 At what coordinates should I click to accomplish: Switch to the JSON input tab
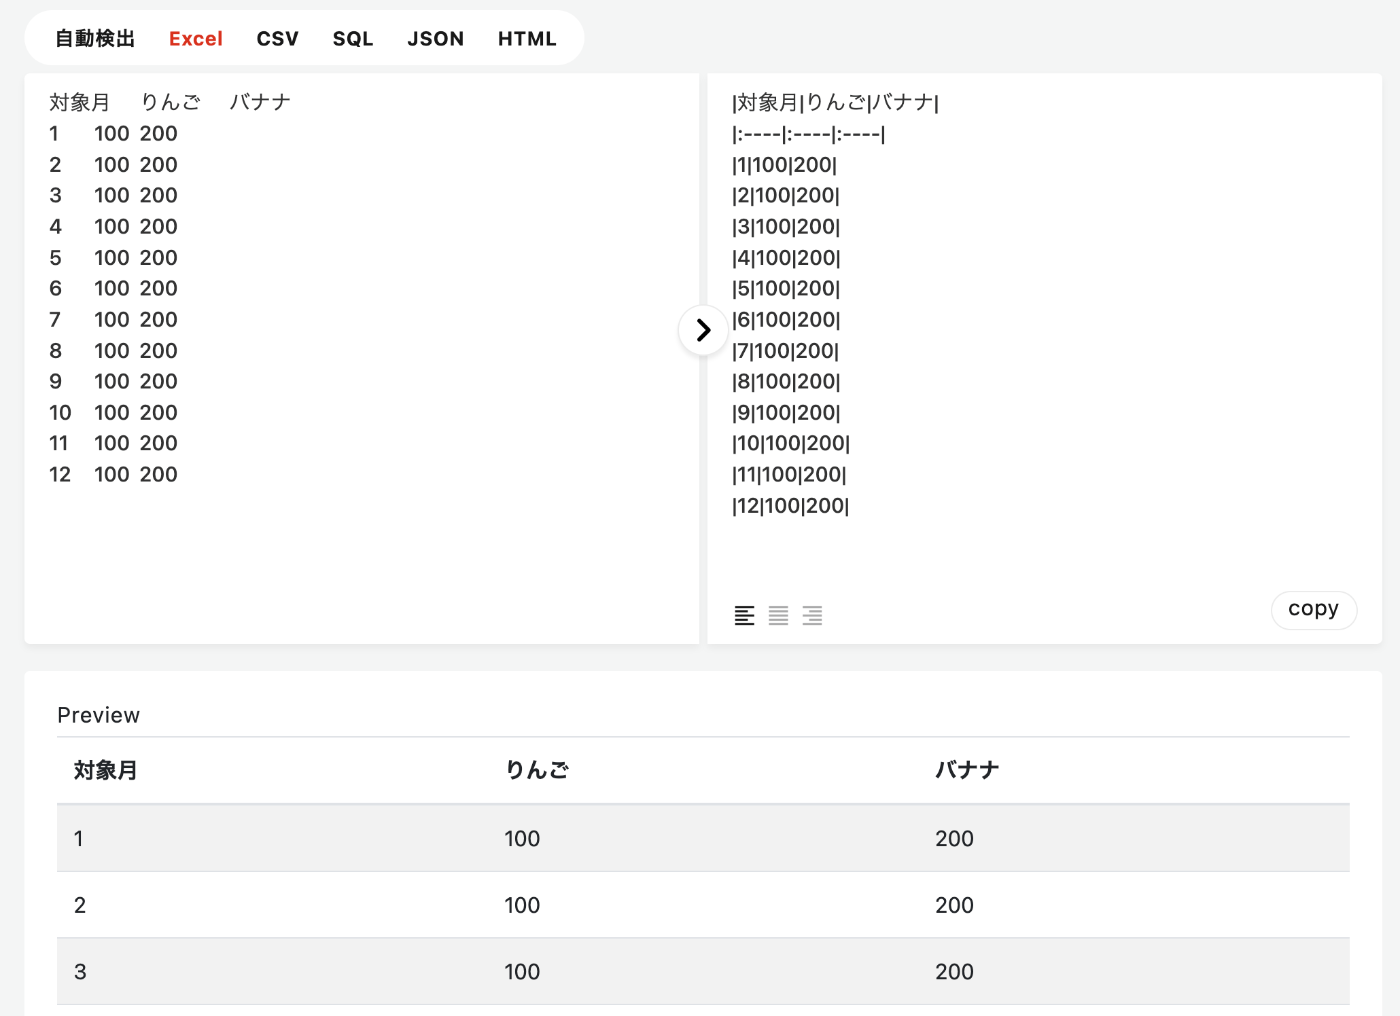(436, 39)
